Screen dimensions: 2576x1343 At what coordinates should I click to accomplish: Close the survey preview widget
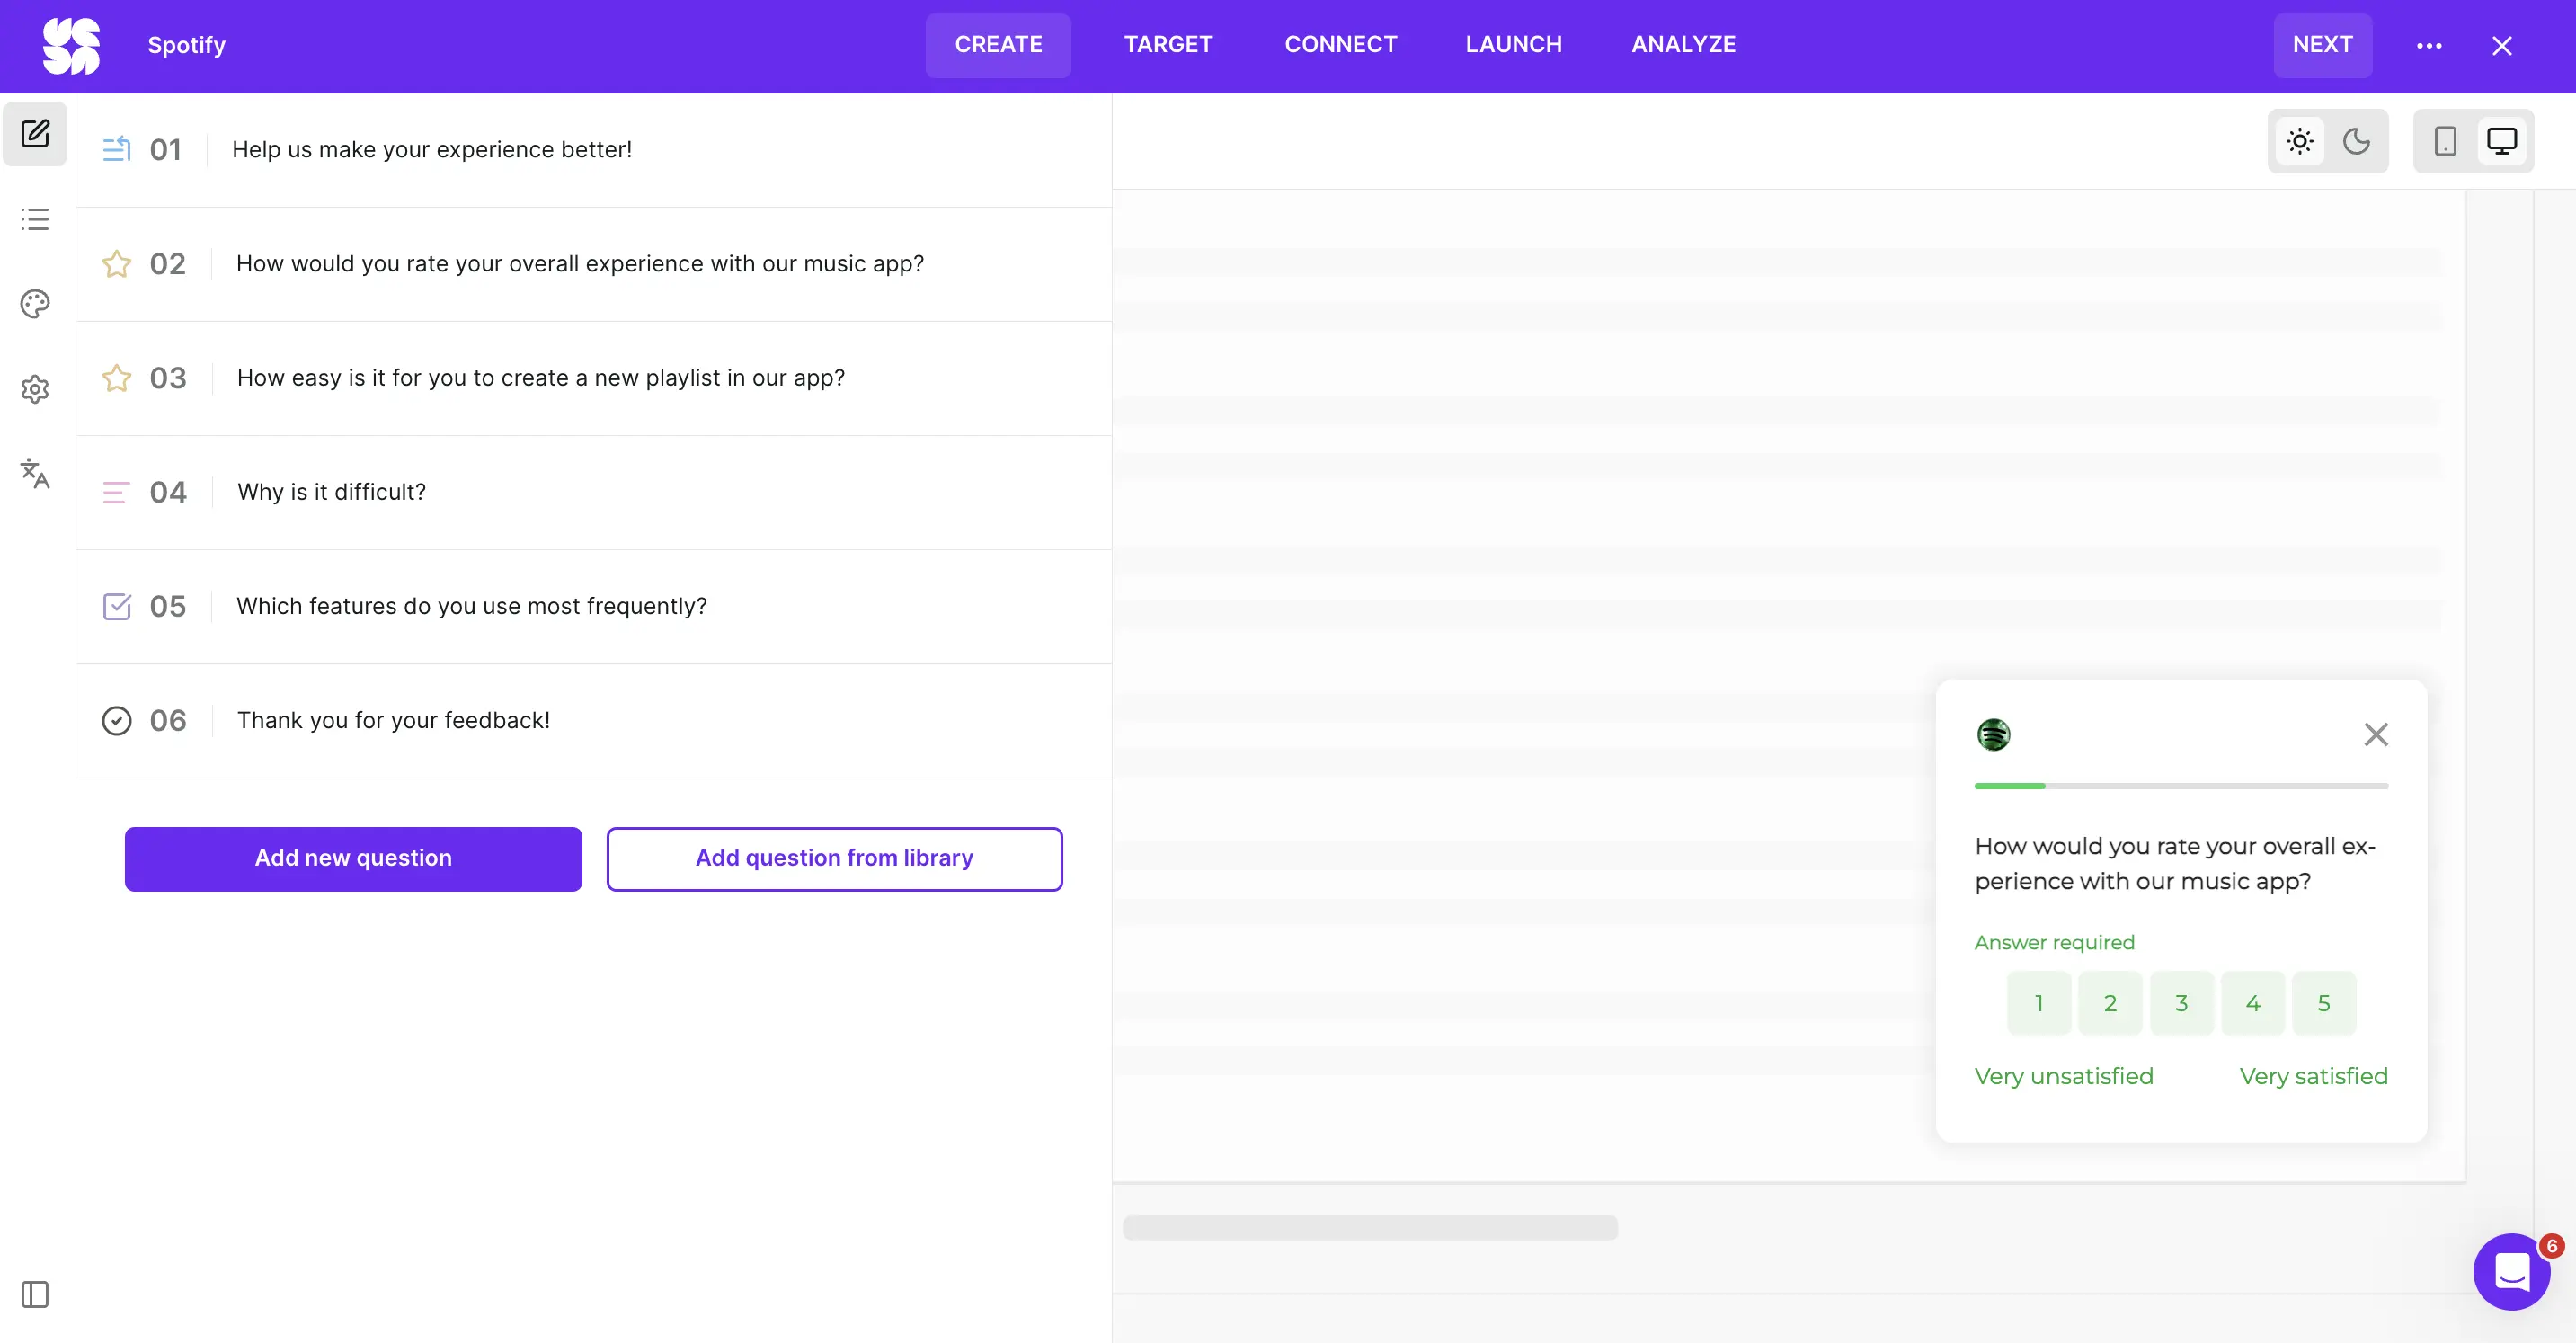click(2376, 734)
